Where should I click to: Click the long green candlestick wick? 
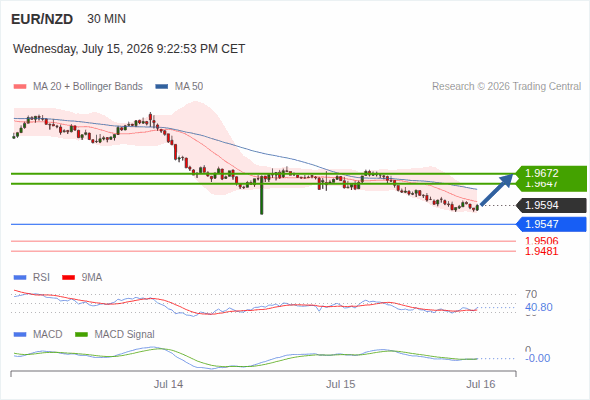pyautogui.click(x=262, y=196)
